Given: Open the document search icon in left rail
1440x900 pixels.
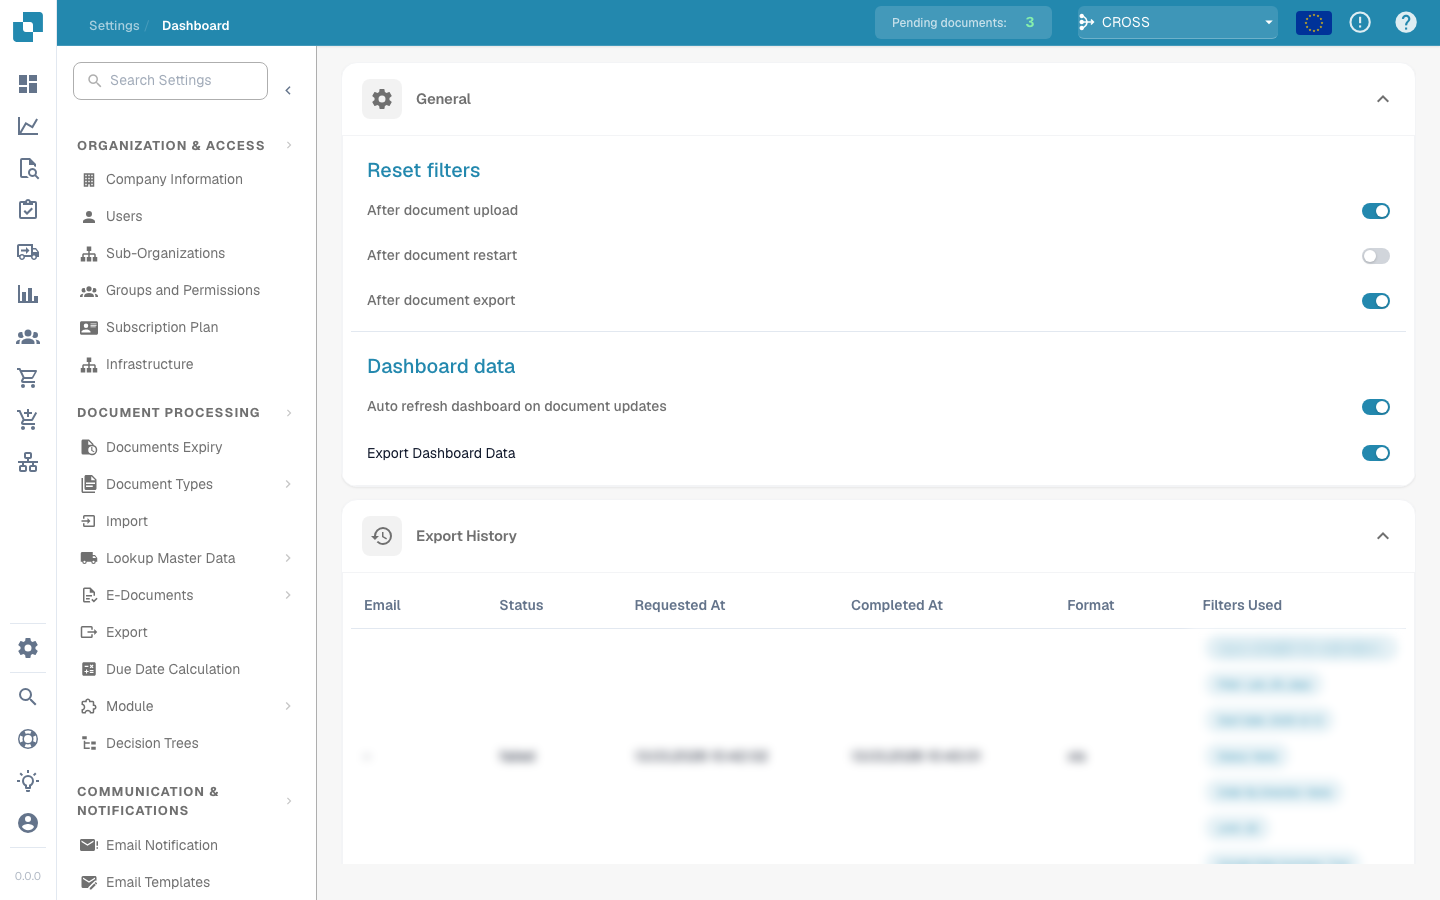Looking at the screenshot, I should pyautogui.click(x=28, y=168).
